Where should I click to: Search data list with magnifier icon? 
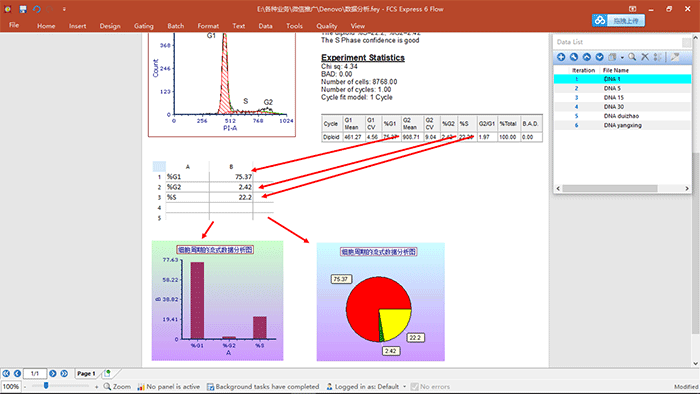click(632, 57)
